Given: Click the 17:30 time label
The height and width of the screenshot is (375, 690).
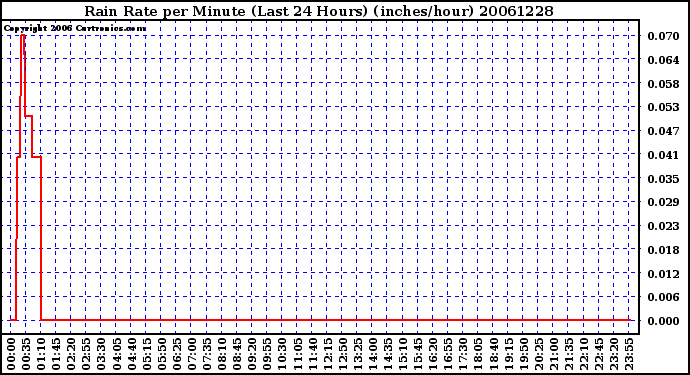Looking at the screenshot, I should click(463, 354).
